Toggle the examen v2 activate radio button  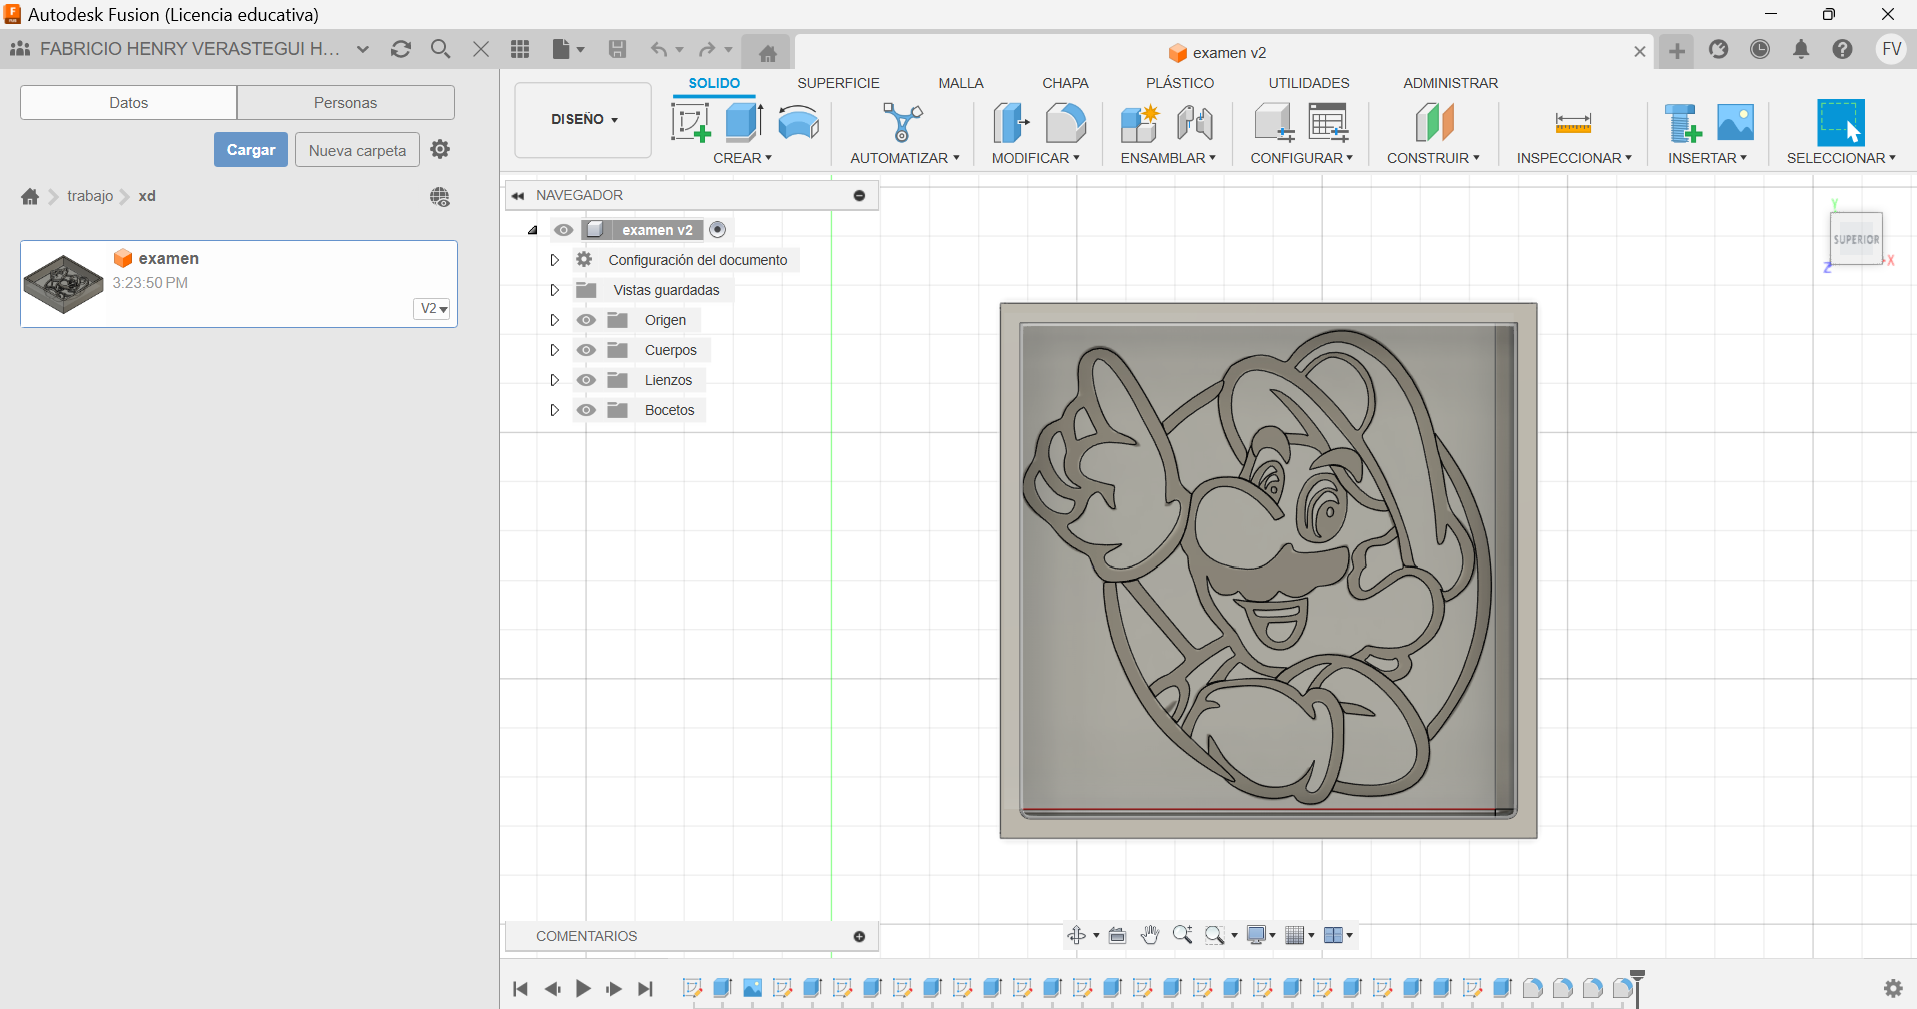(718, 230)
